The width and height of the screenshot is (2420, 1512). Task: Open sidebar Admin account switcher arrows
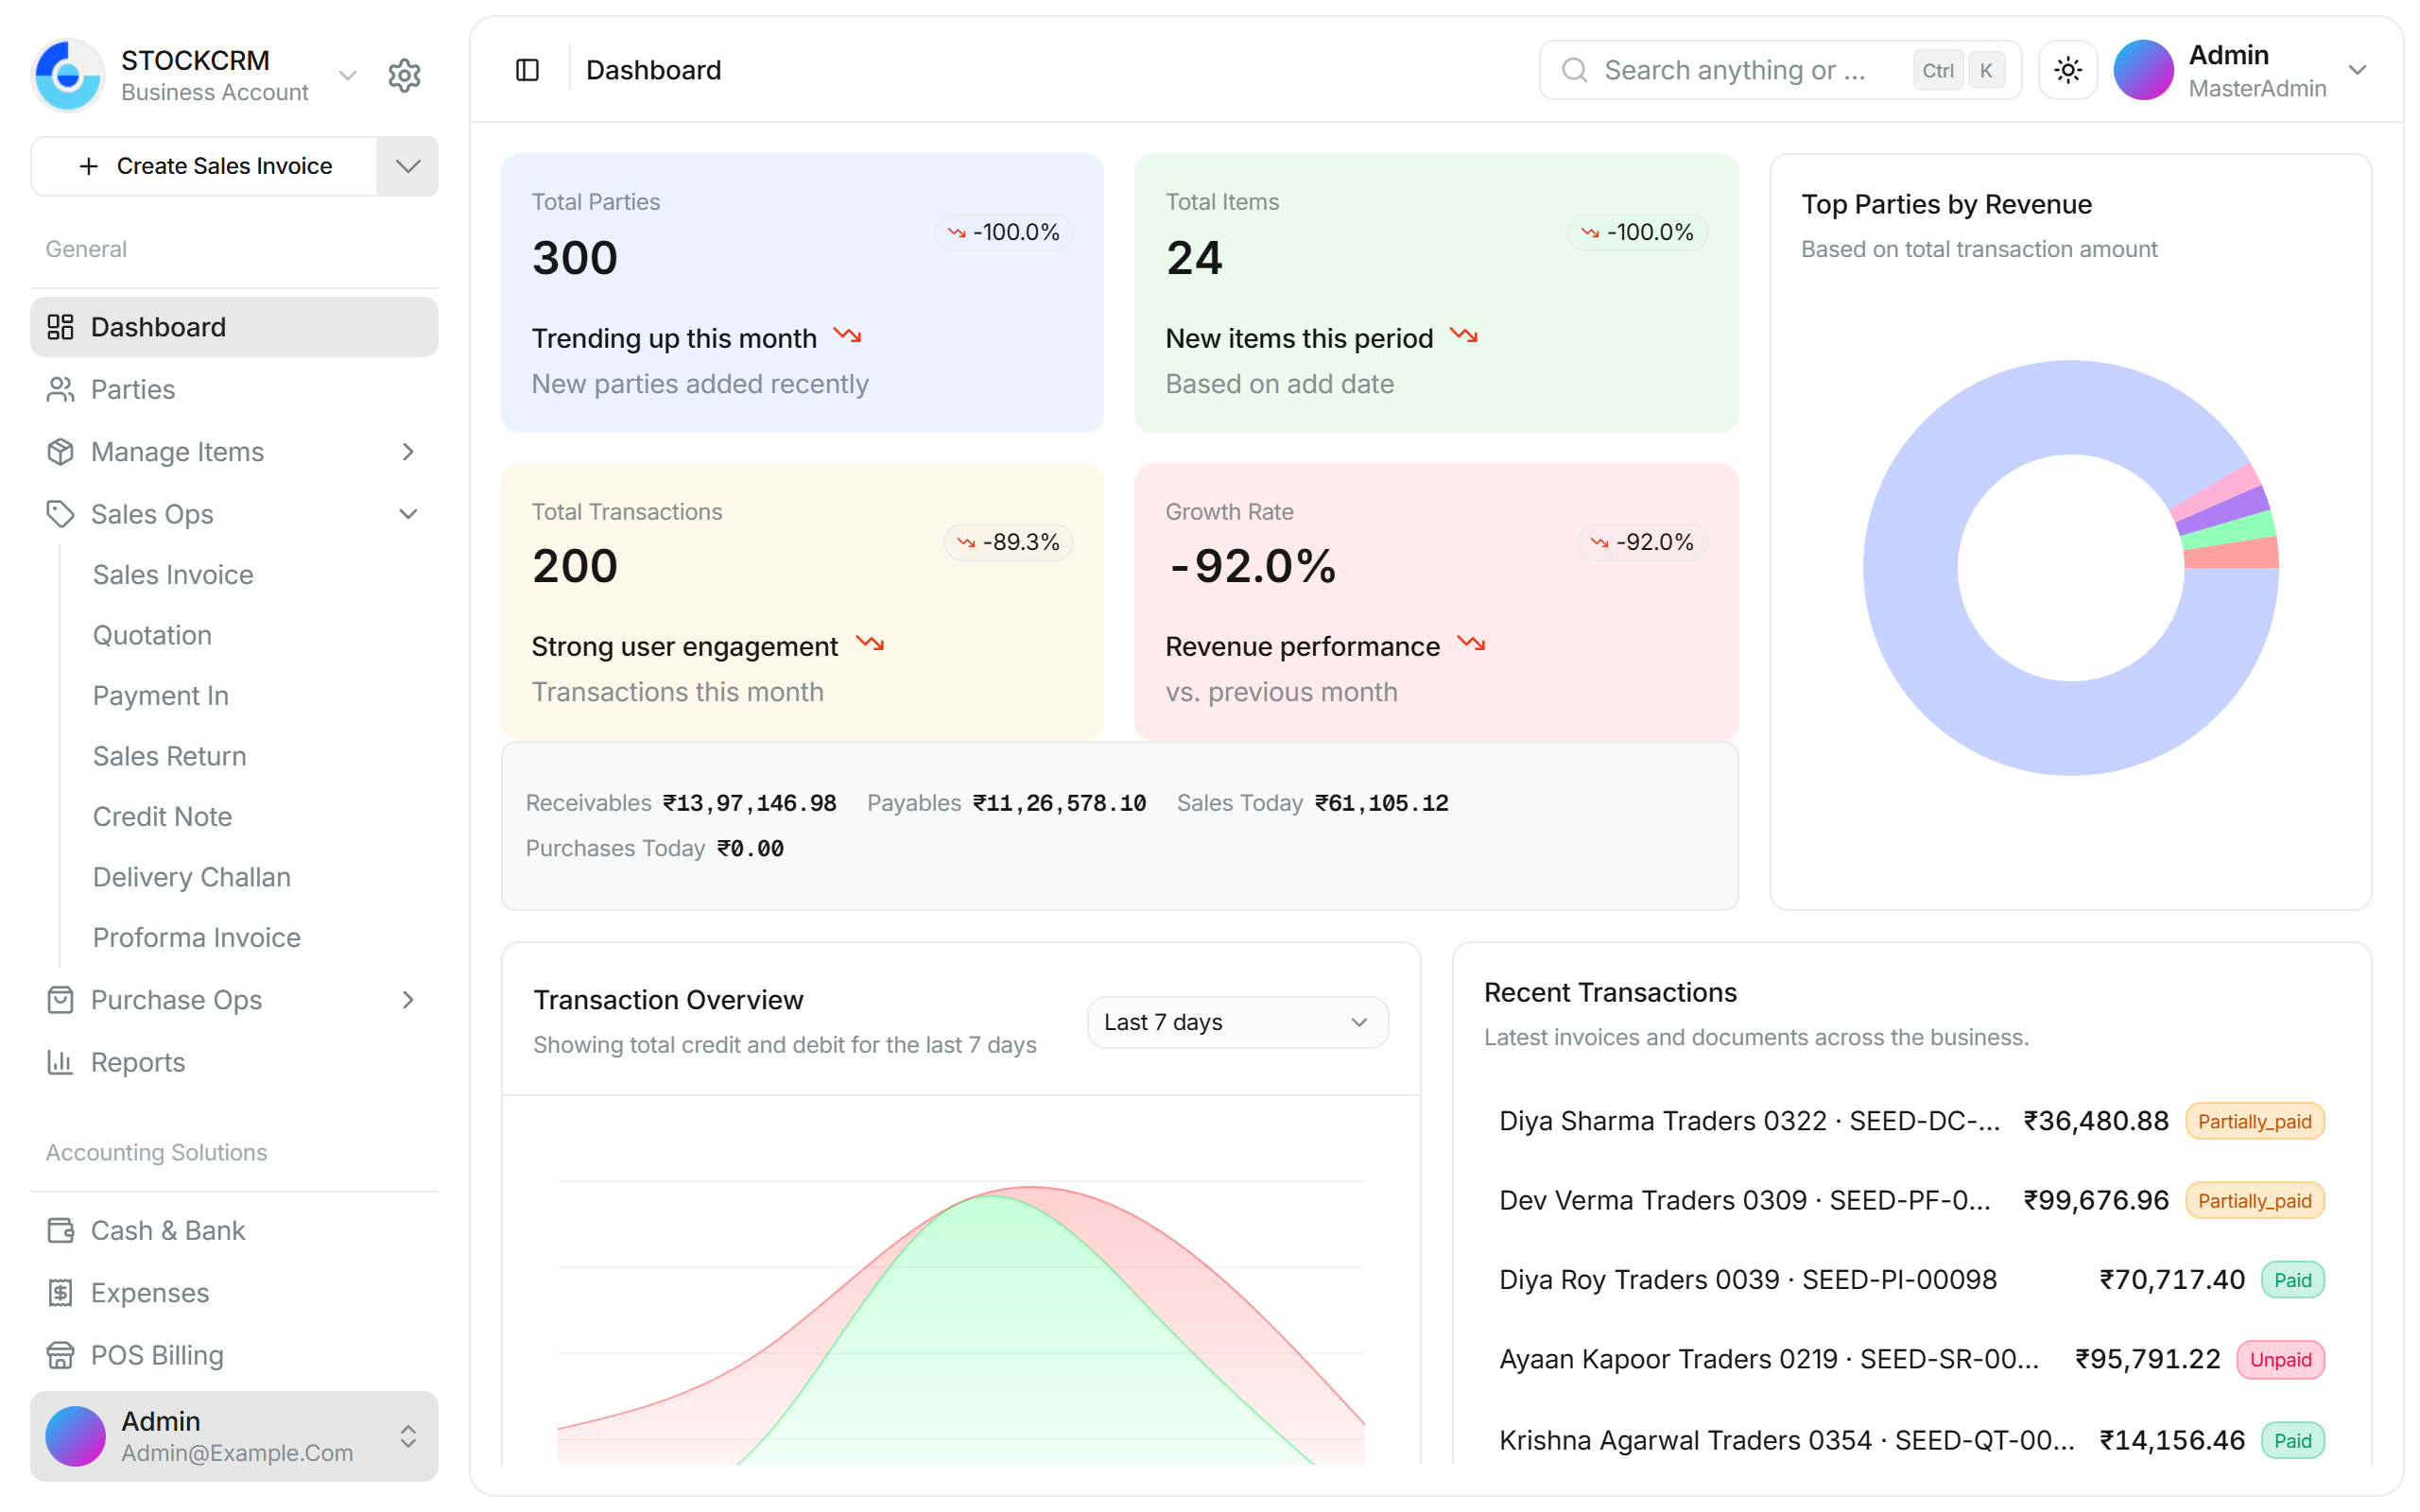coord(408,1436)
